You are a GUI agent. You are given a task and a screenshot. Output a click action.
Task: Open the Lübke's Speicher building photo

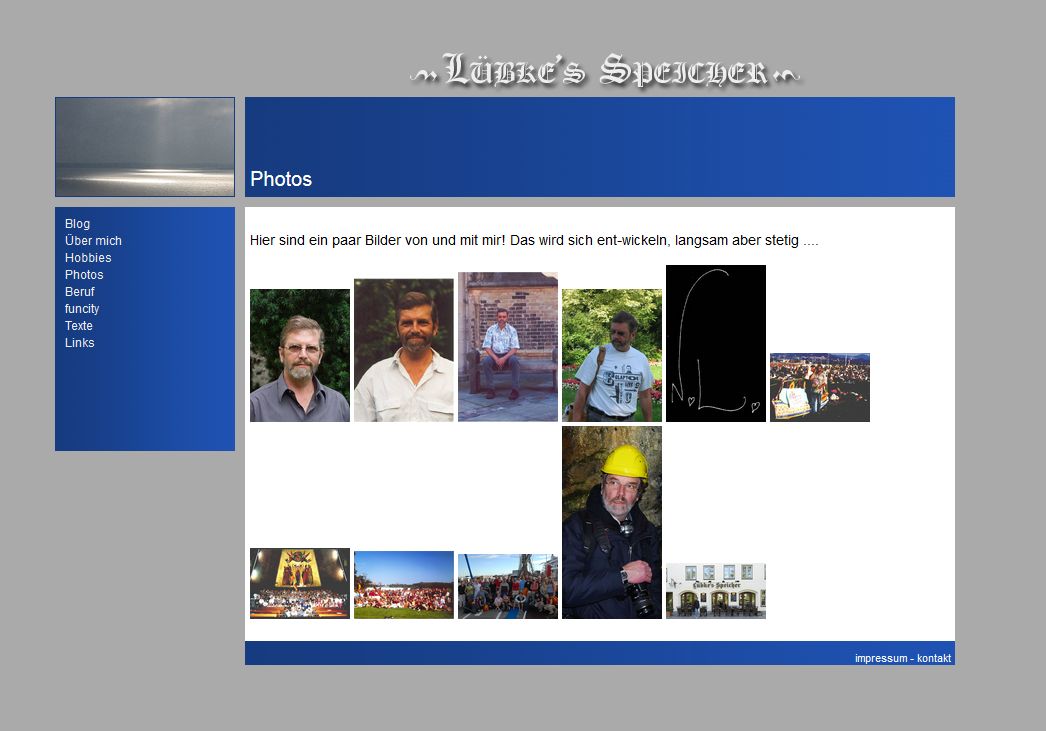716,591
